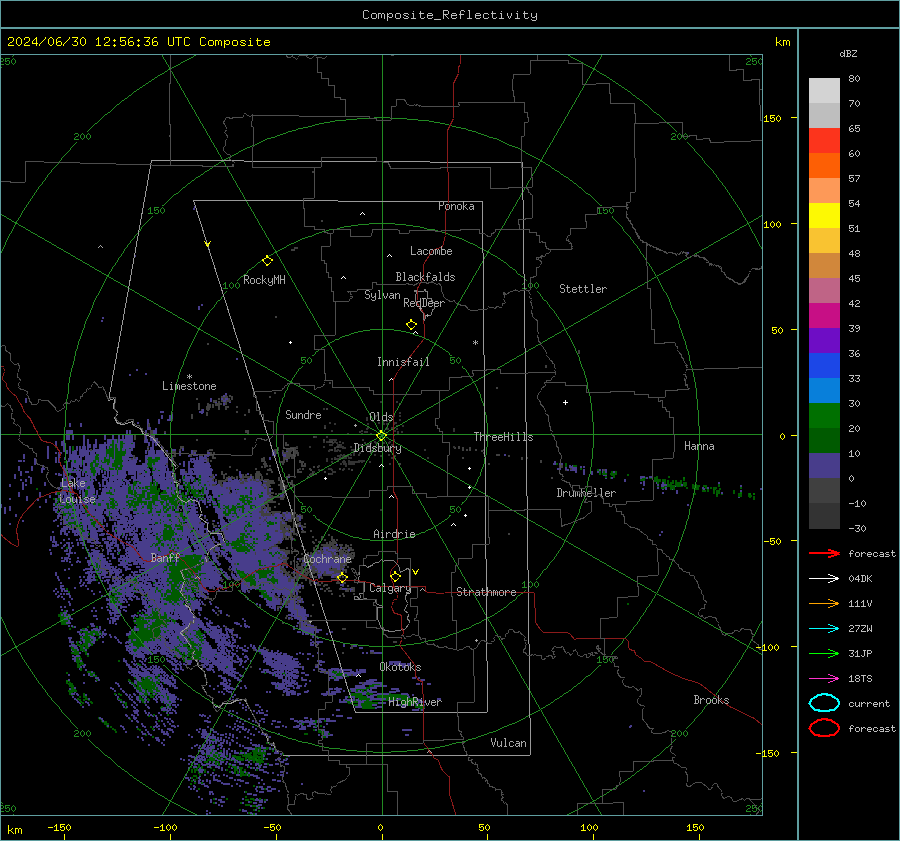Viewport: 900px width, 841px height.
Task: Click the 'Hanna' label
Action: (699, 446)
